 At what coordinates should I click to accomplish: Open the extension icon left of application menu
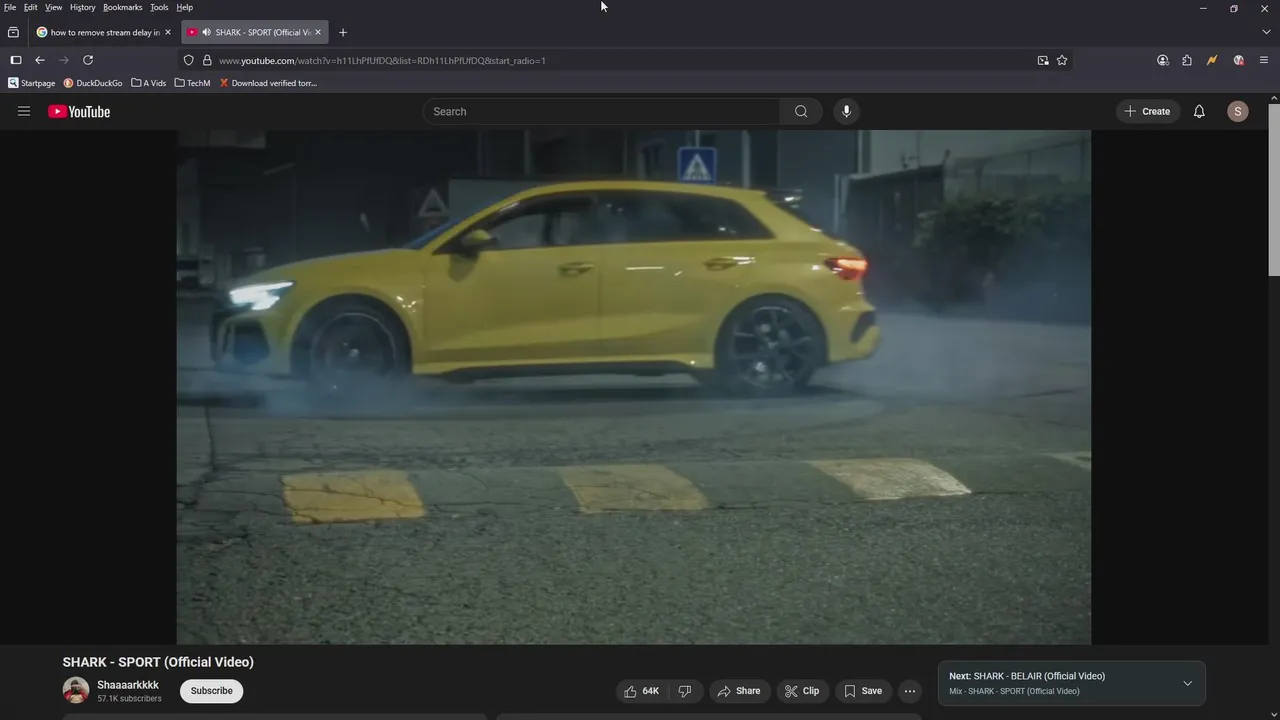click(1239, 60)
